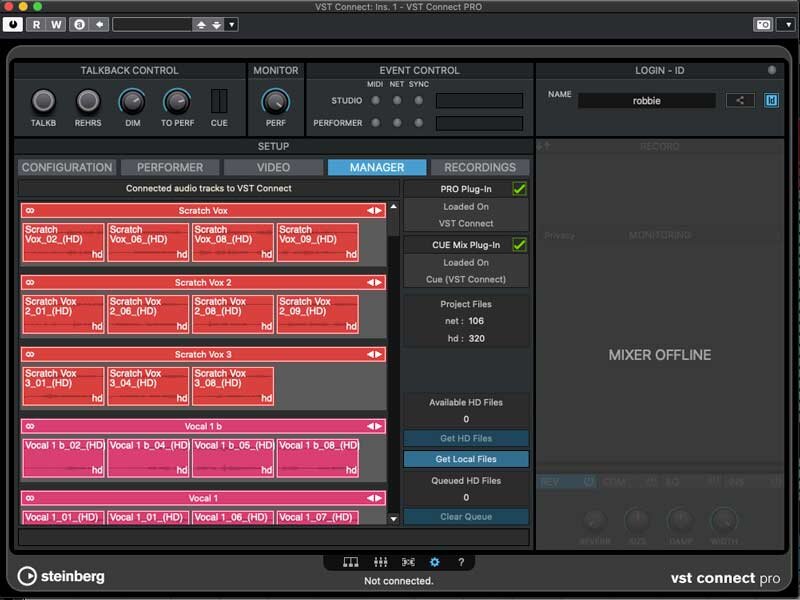
Task: Click the Steinberg logo
Action: (61, 576)
